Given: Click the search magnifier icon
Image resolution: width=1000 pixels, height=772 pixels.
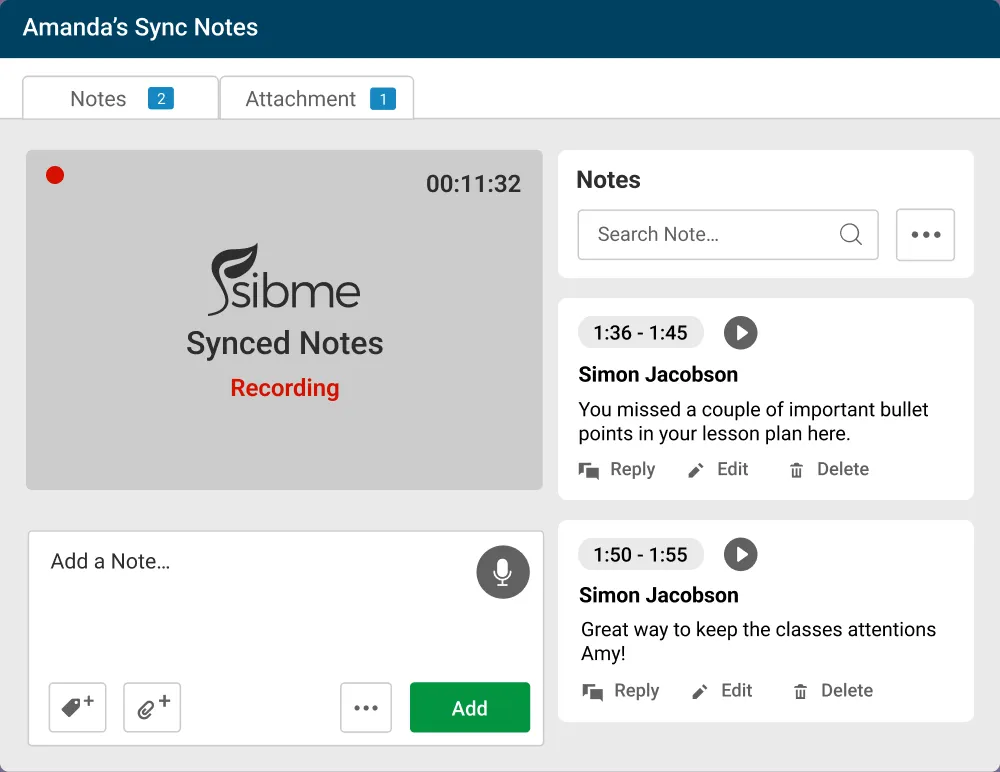Looking at the screenshot, I should (x=850, y=234).
